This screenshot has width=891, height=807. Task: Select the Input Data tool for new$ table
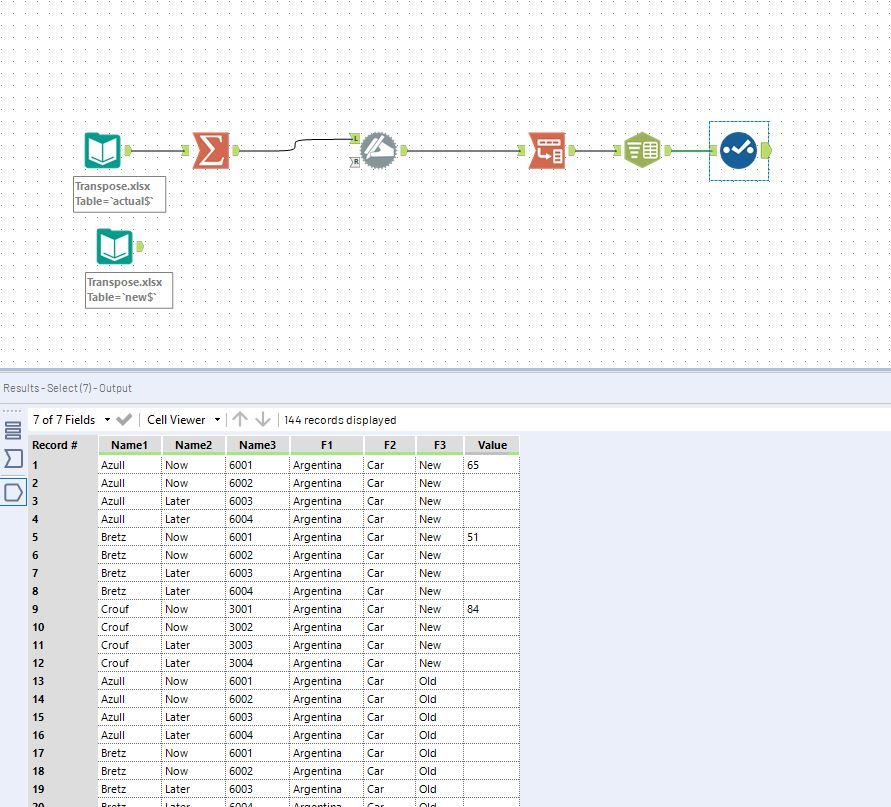click(x=114, y=246)
